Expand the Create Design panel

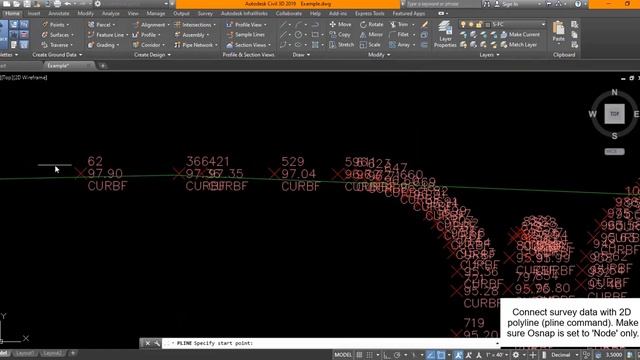[x=152, y=55]
